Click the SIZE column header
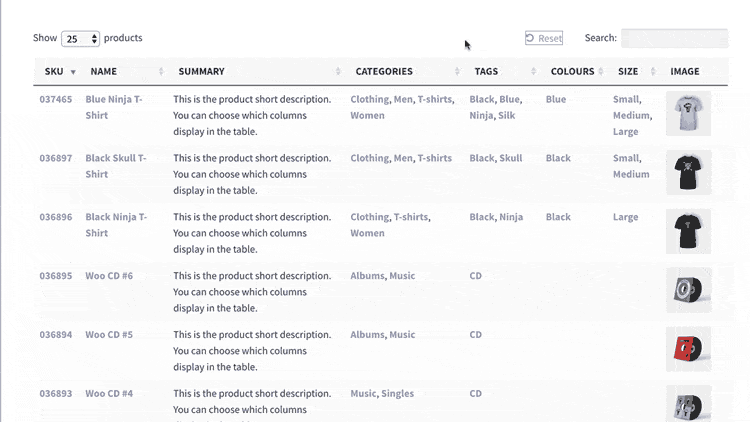This screenshot has width=750, height=422. [634, 71]
